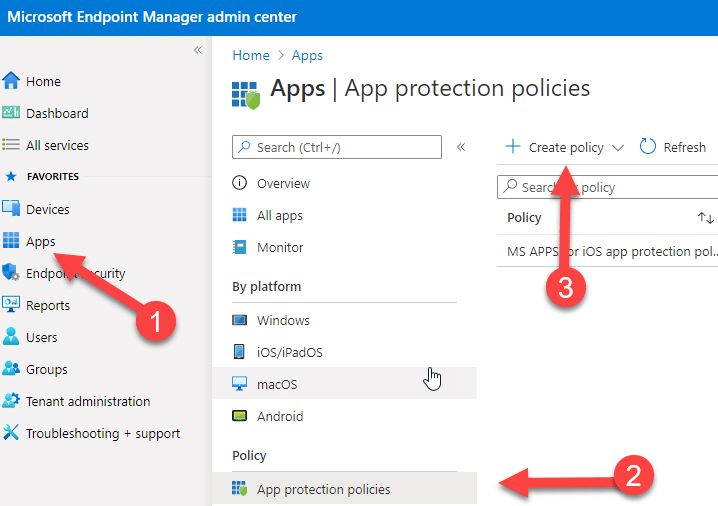This screenshot has width=718, height=506.
Task: Choose the macOS platform entry
Action: (x=344, y=384)
